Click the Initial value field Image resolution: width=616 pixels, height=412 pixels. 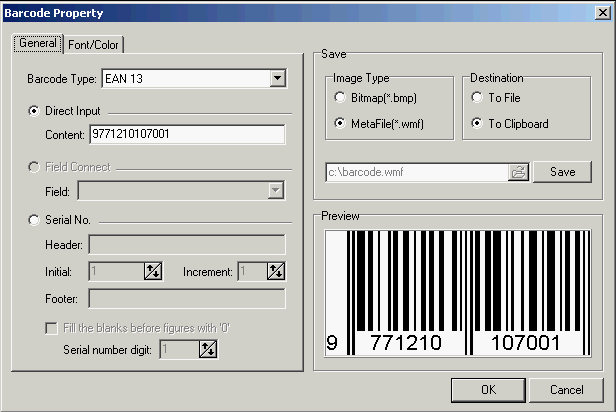tap(116, 271)
